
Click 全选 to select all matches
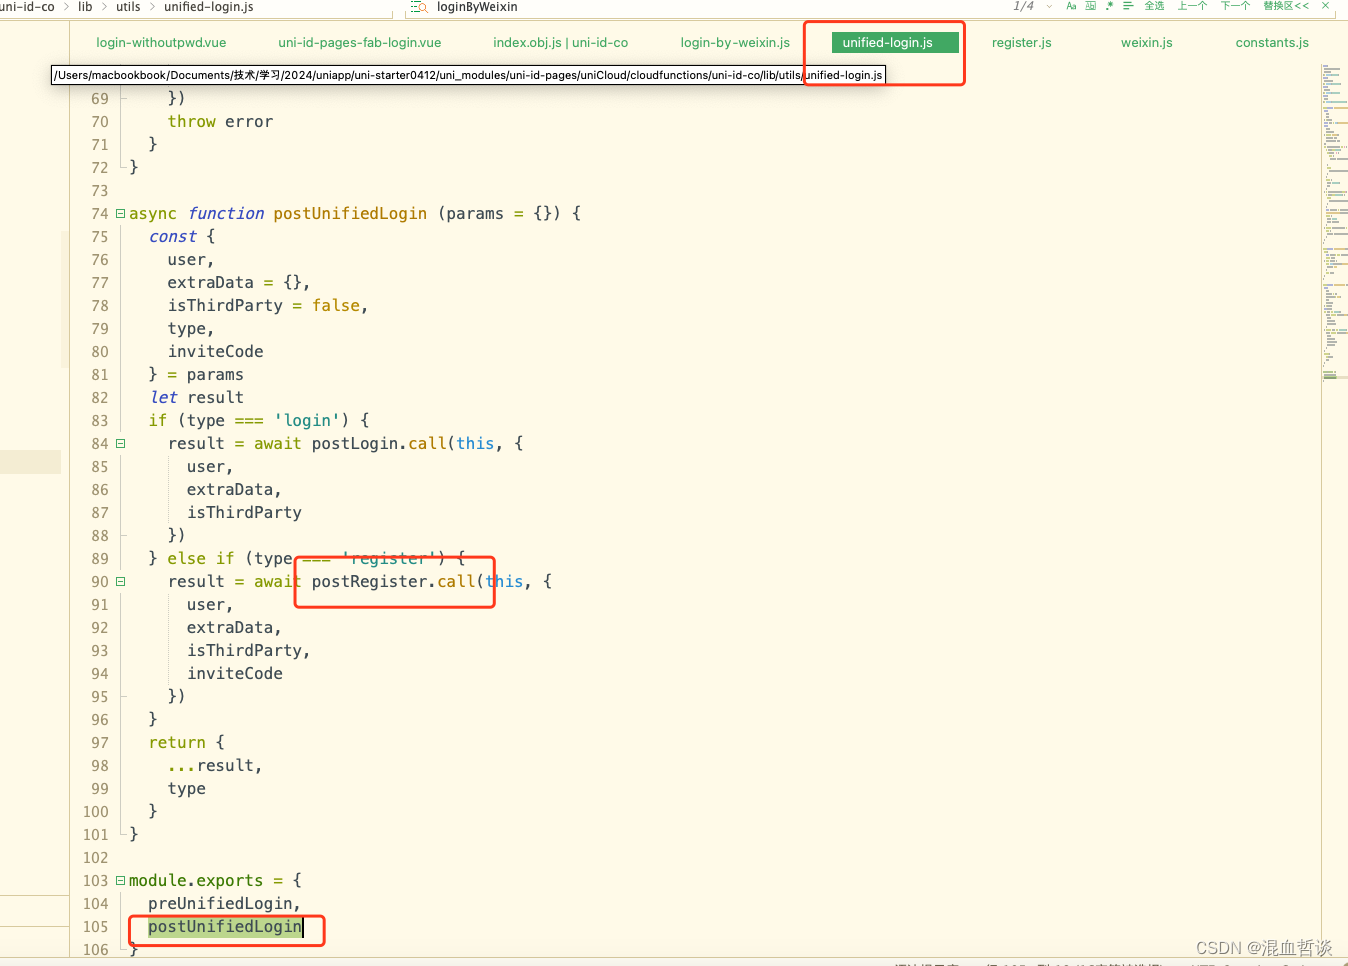[x=1154, y=6]
